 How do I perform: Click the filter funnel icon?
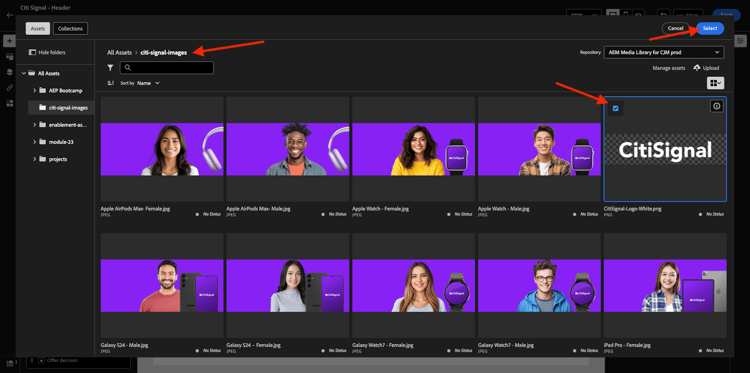point(110,68)
